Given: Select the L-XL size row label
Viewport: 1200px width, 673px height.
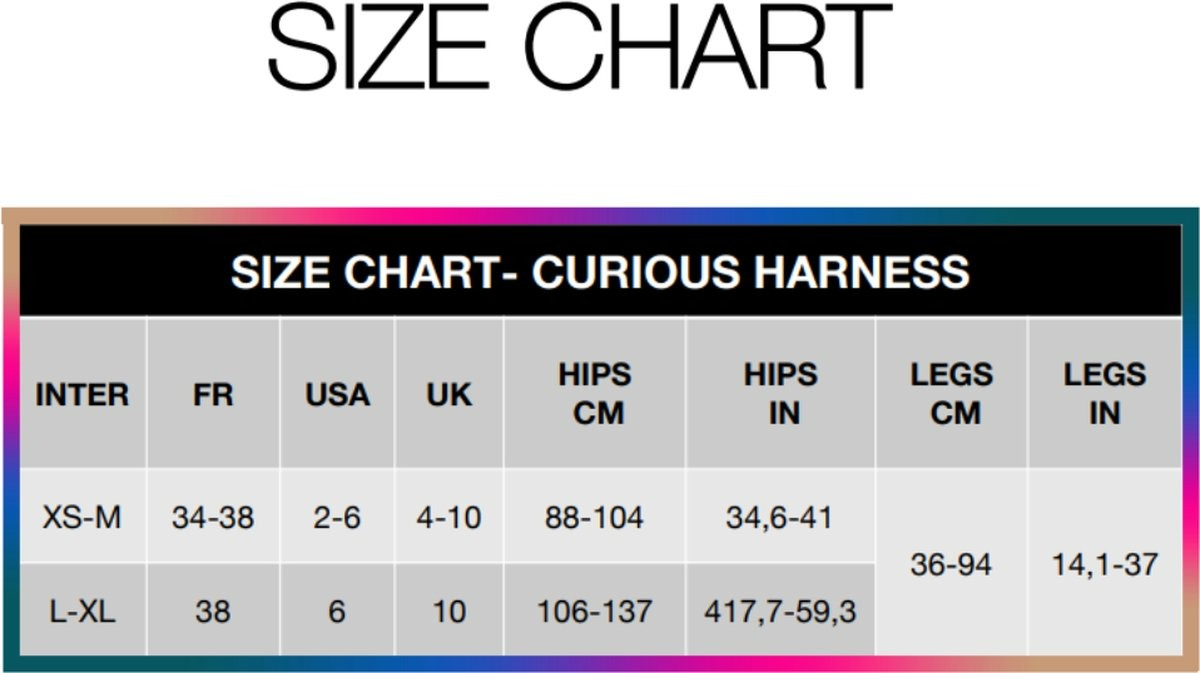Looking at the screenshot, I should (x=82, y=611).
